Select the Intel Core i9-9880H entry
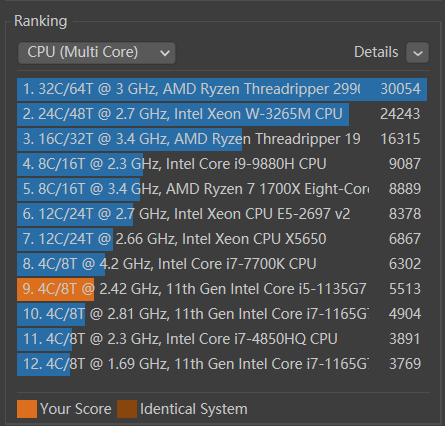 [222, 164]
